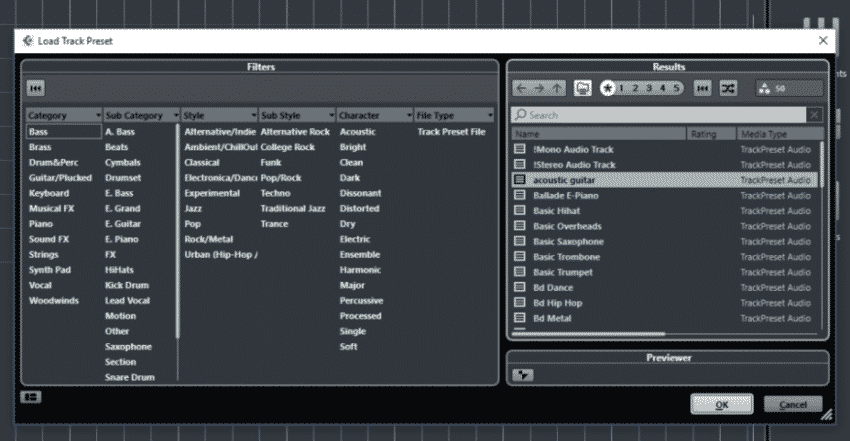Set rating filter to 5
The width and height of the screenshot is (850, 441).
tap(676, 89)
